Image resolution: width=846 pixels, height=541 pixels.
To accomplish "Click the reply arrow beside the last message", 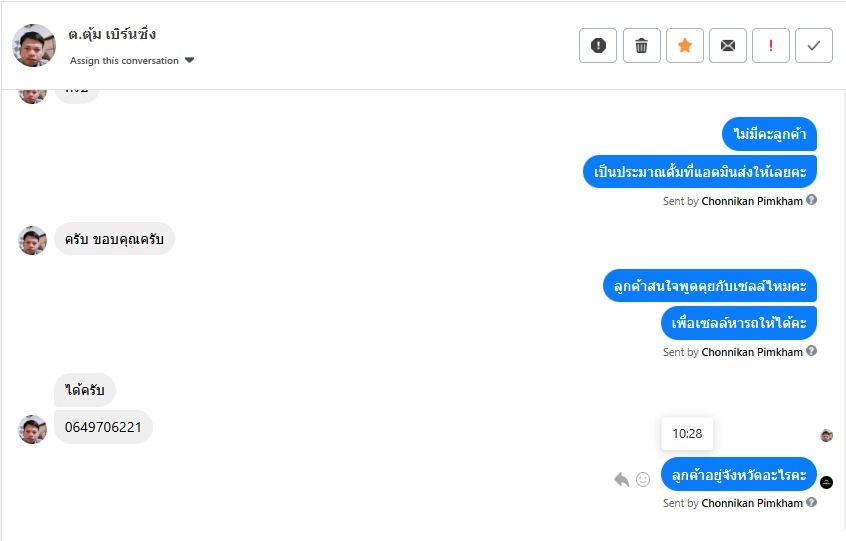I will [x=621, y=480].
